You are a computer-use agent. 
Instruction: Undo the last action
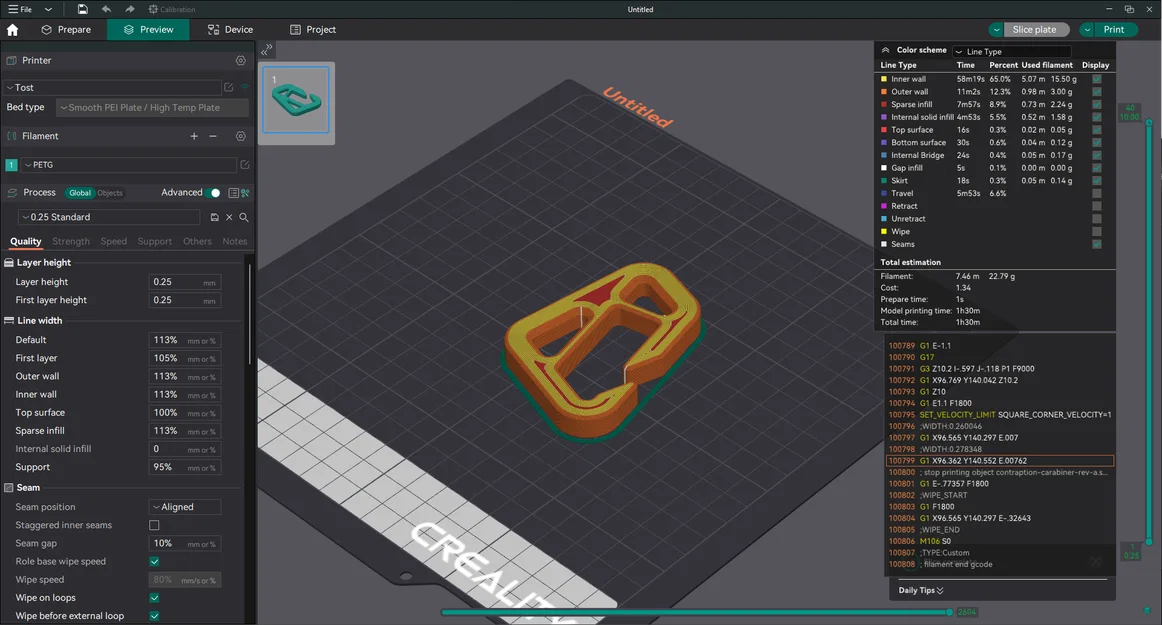[x=106, y=10]
